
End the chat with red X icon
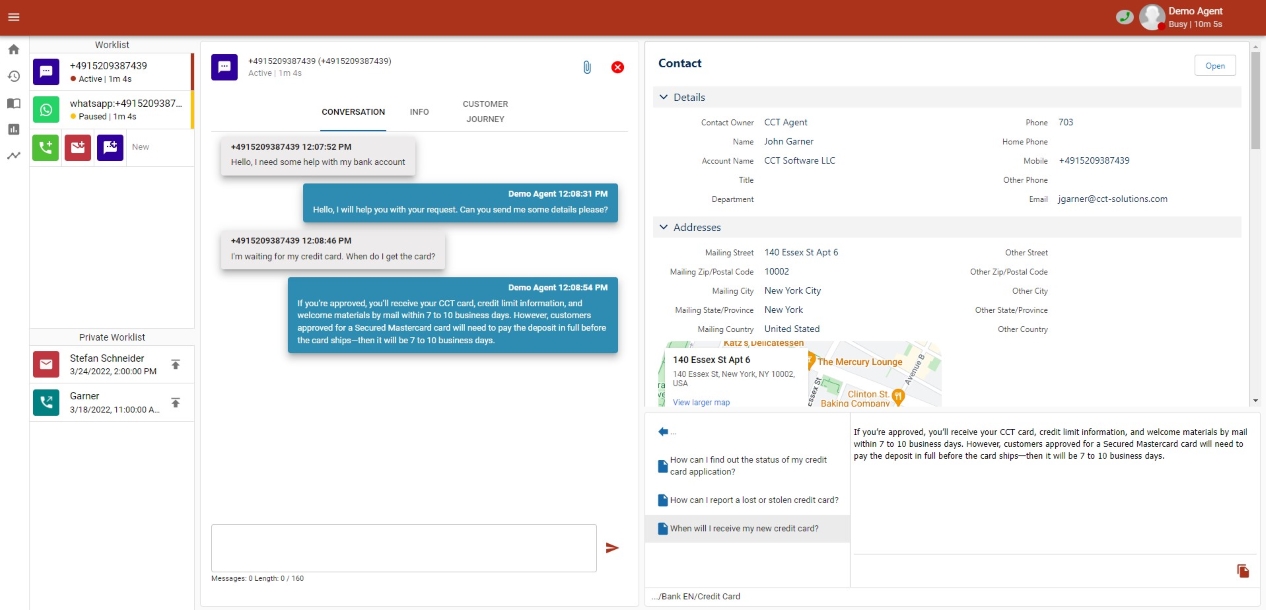[617, 67]
